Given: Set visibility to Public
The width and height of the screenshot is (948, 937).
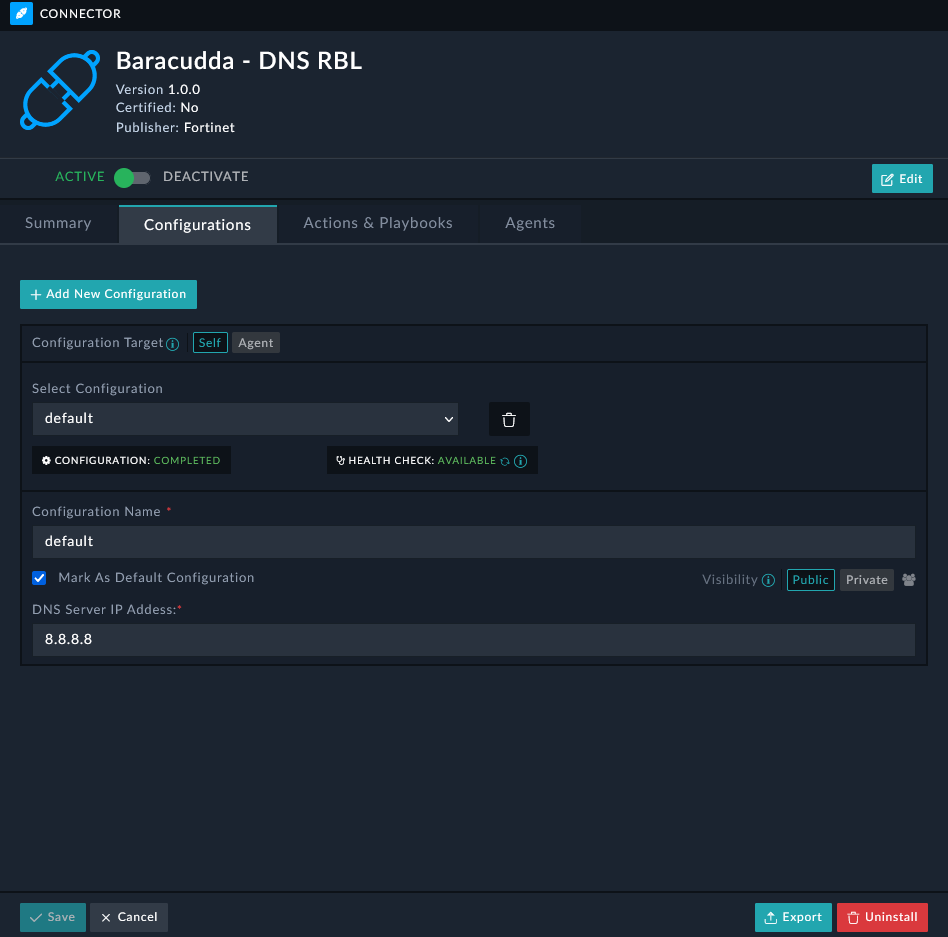Looking at the screenshot, I should 810,580.
